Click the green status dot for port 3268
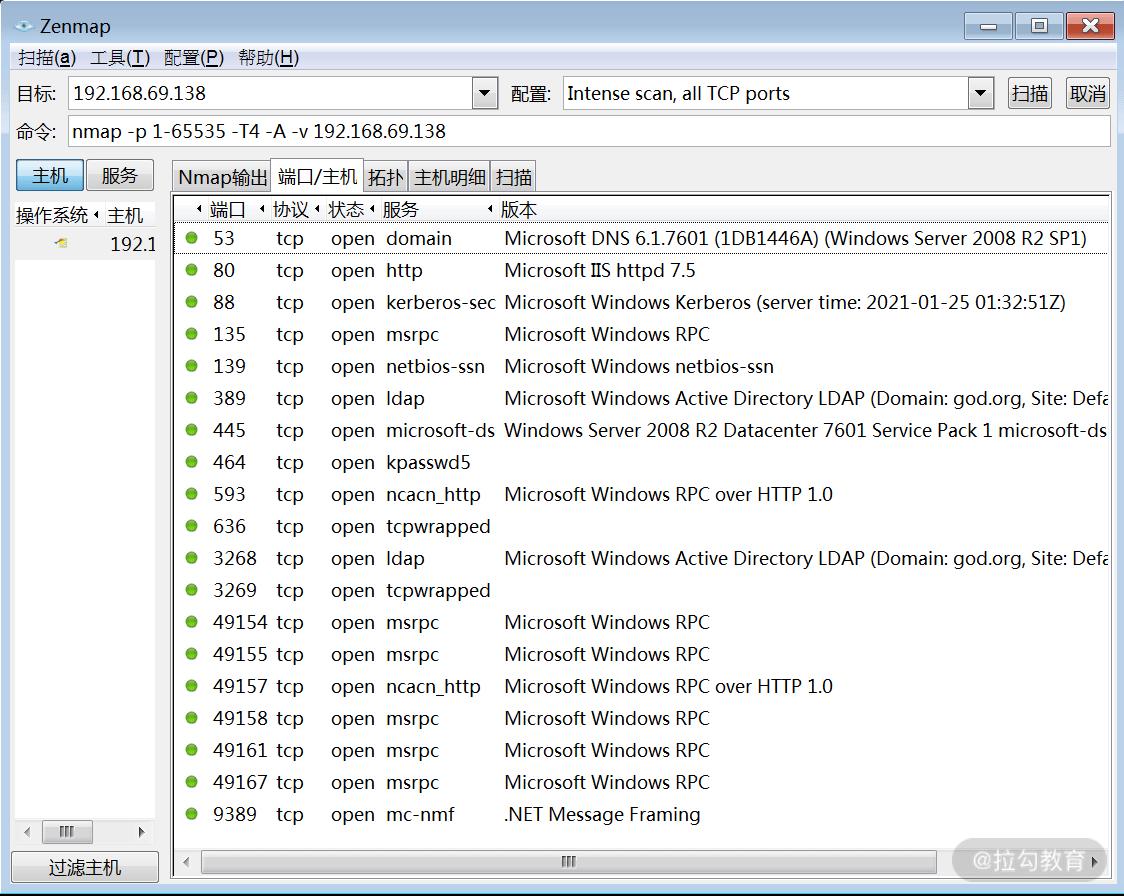This screenshot has width=1124, height=896. click(x=191, y=558)
